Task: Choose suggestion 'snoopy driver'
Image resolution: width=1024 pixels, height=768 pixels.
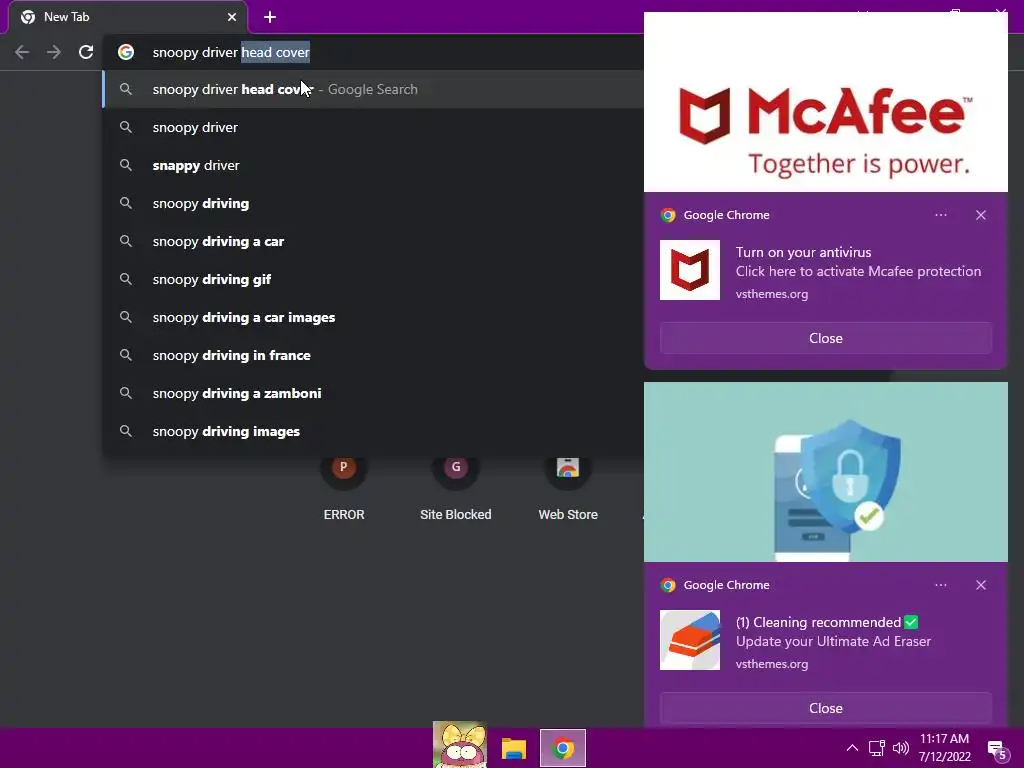Action: click(373, 127)
